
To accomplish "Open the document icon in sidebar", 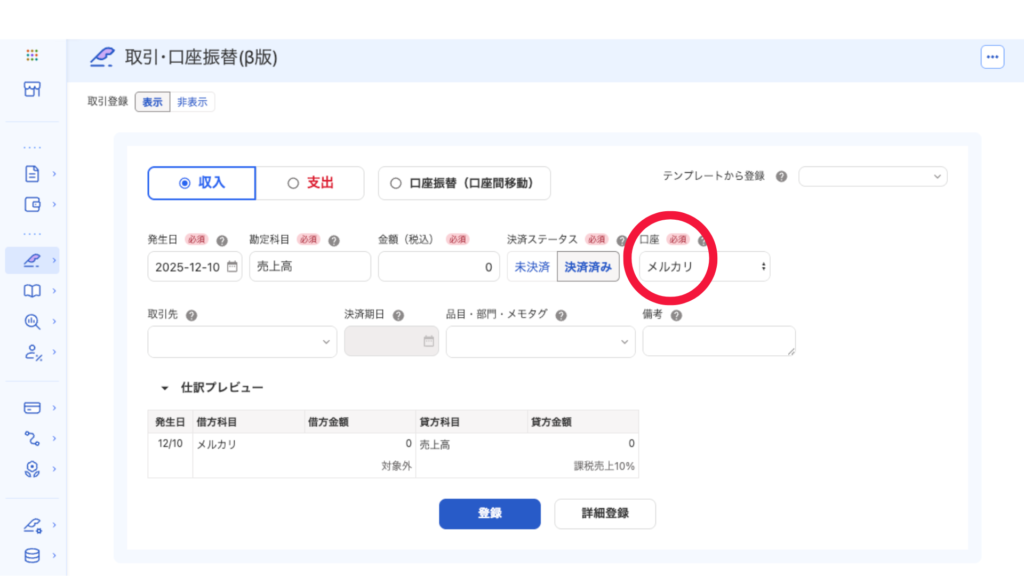I will [x=32, y=173].
